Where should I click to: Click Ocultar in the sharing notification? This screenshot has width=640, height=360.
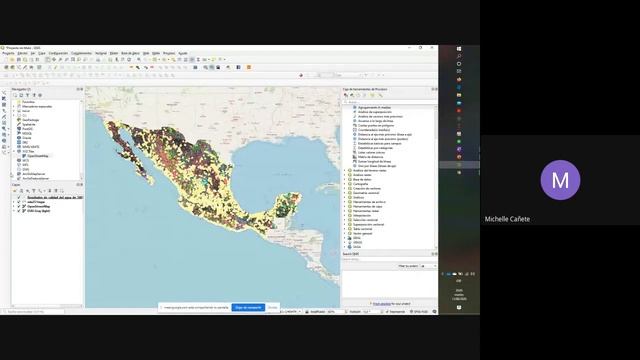273,307
